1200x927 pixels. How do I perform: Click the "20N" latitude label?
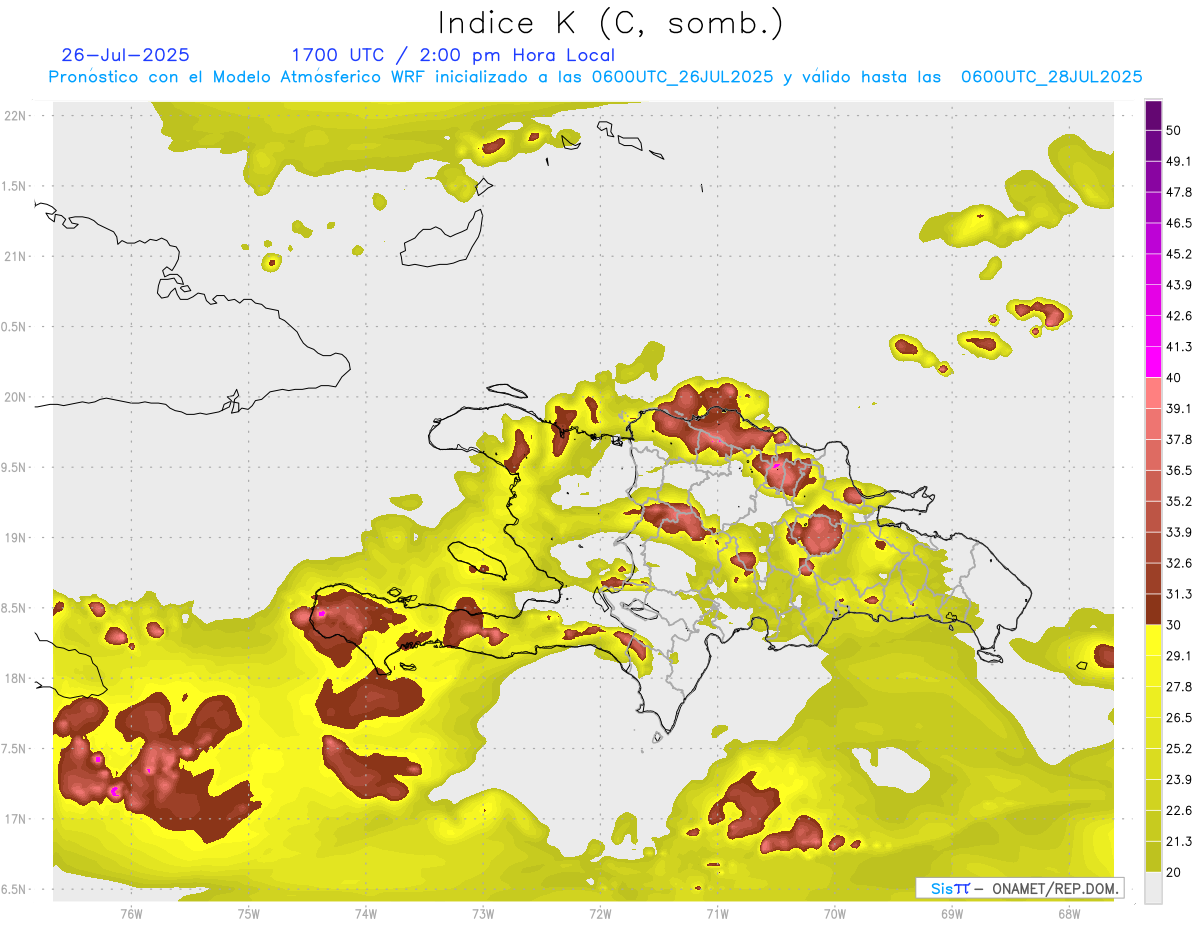[x=16, y=397]
